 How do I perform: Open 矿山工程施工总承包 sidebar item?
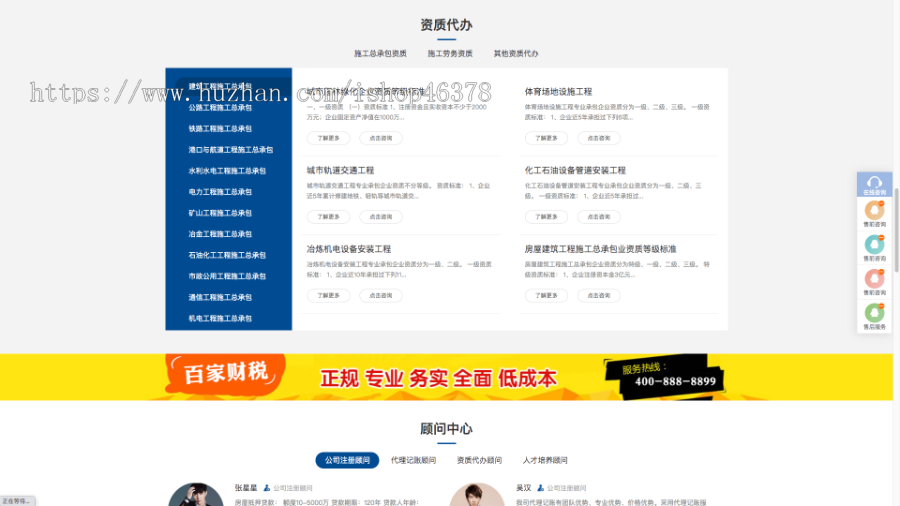point(220,213)
